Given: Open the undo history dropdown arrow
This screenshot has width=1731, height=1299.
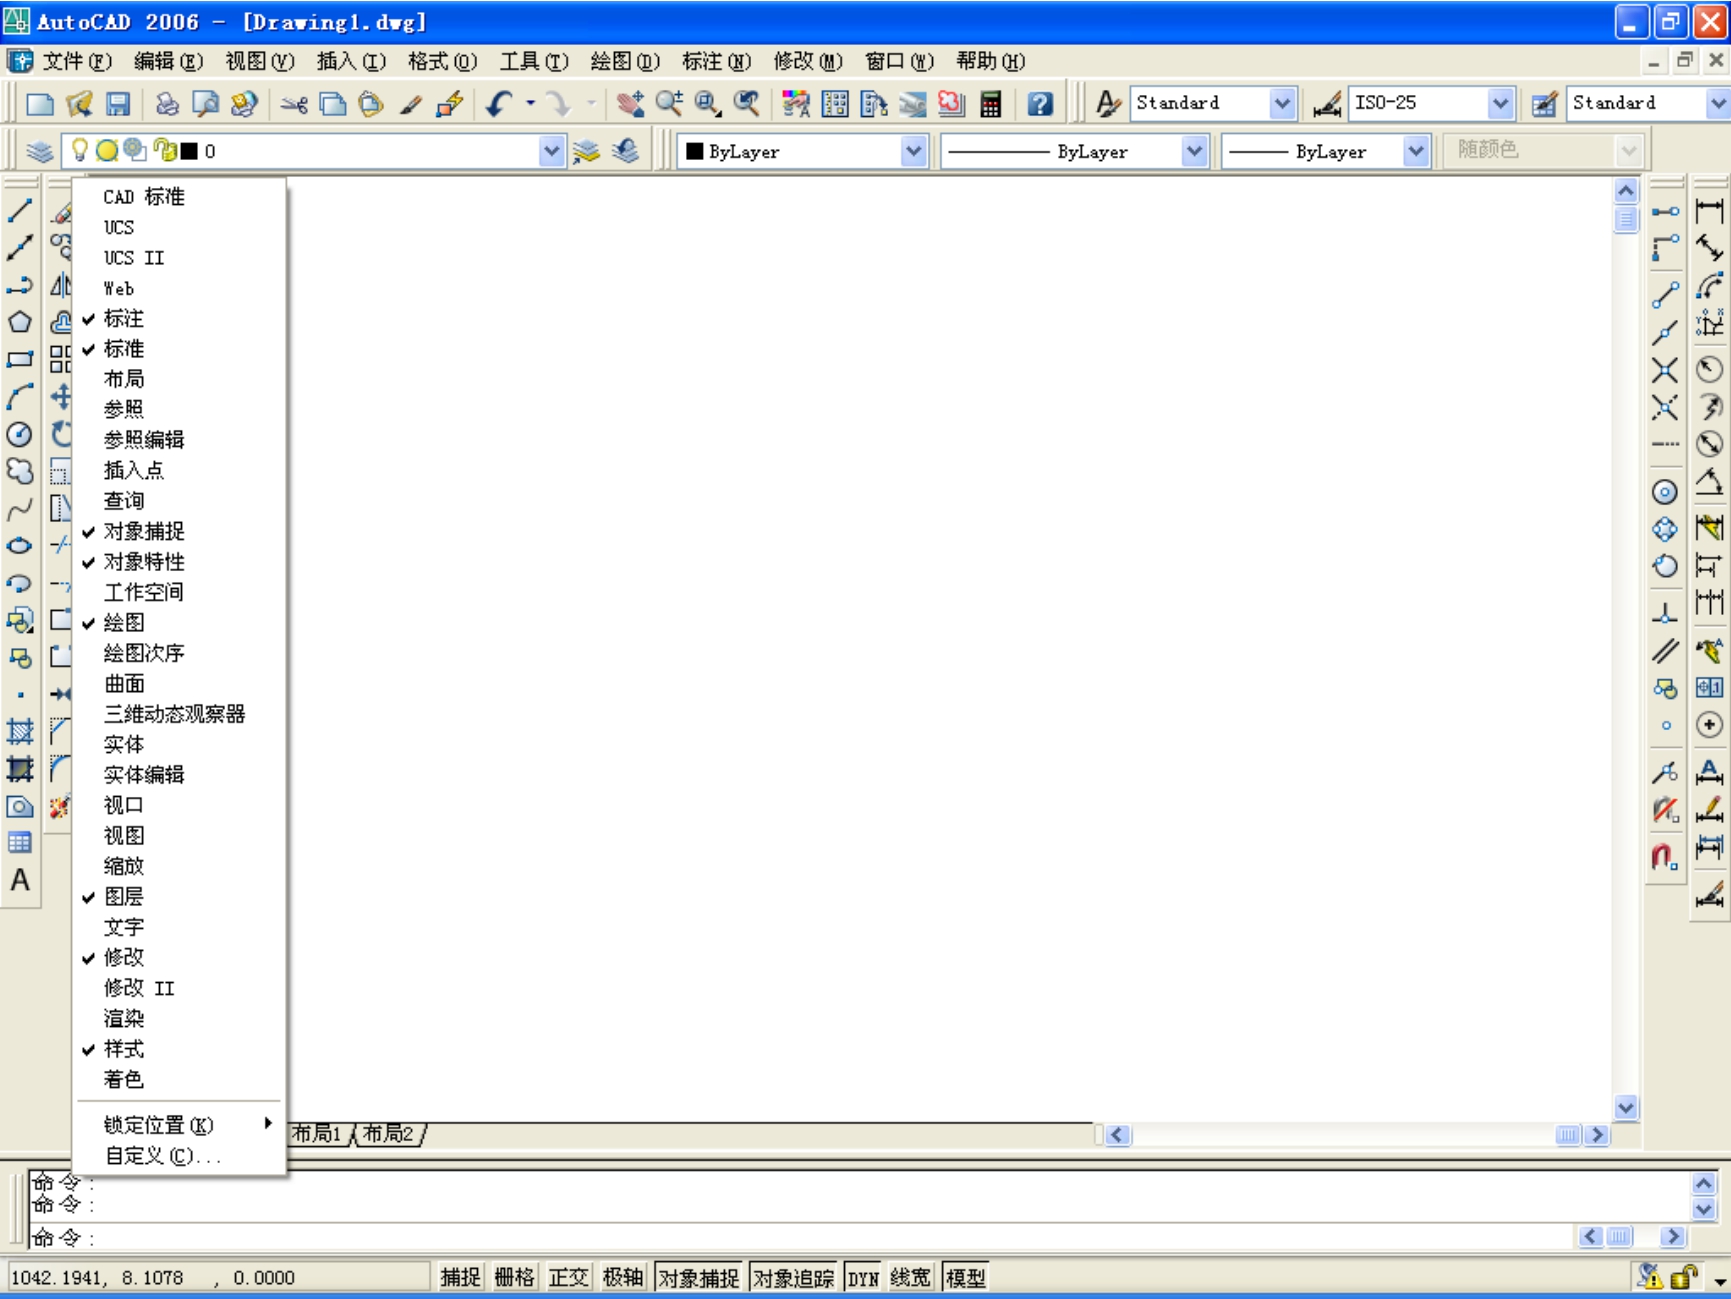Looking at the screenshot, I should tap(531, 103).
